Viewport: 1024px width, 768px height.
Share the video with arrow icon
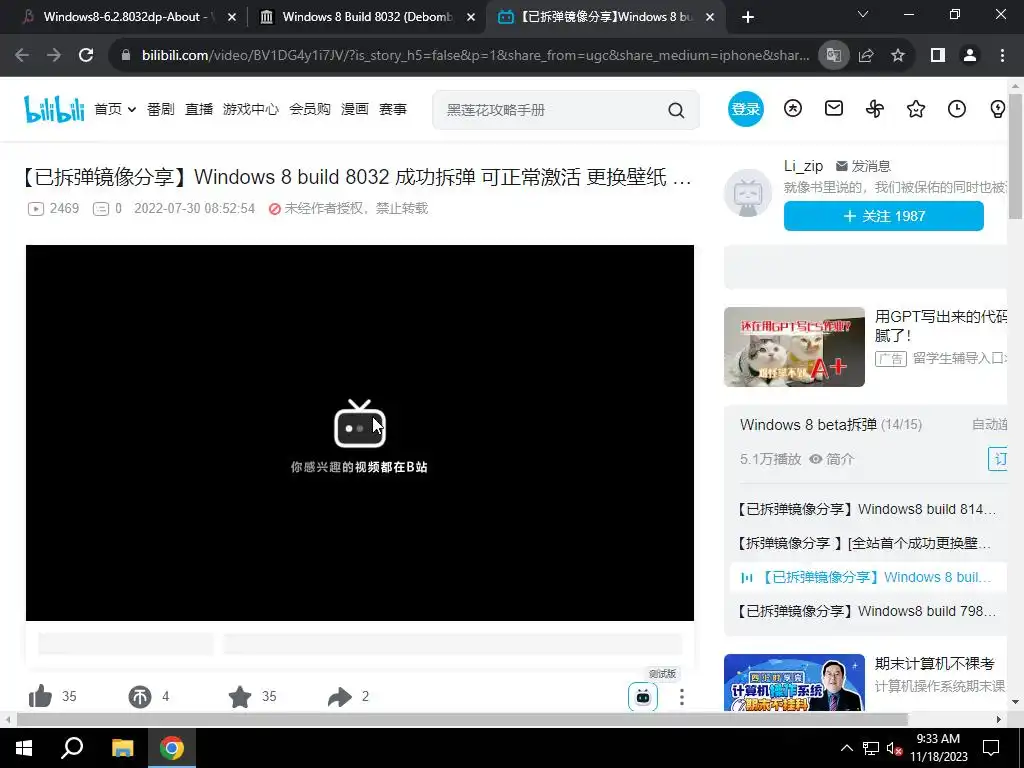[340, 697]
